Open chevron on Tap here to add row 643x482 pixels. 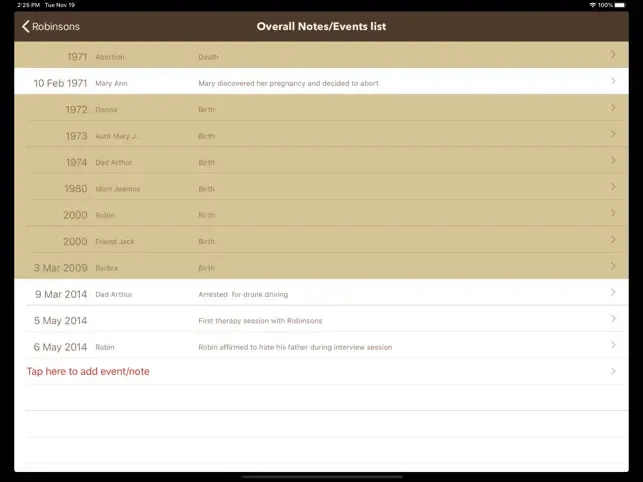[x=613, y=371]
